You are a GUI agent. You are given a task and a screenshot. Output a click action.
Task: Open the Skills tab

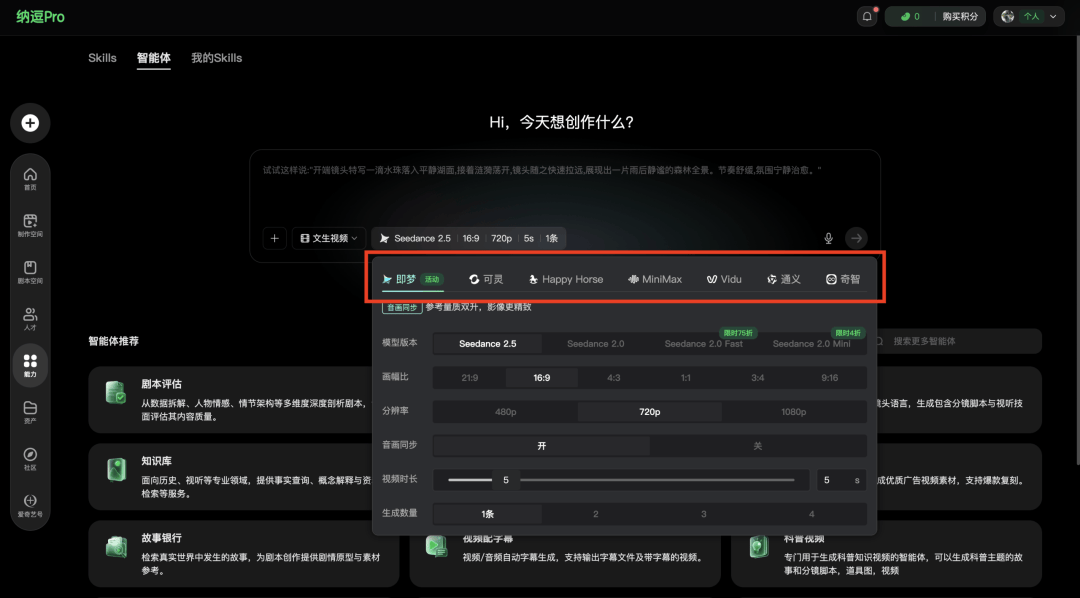[x=102, y=58]
